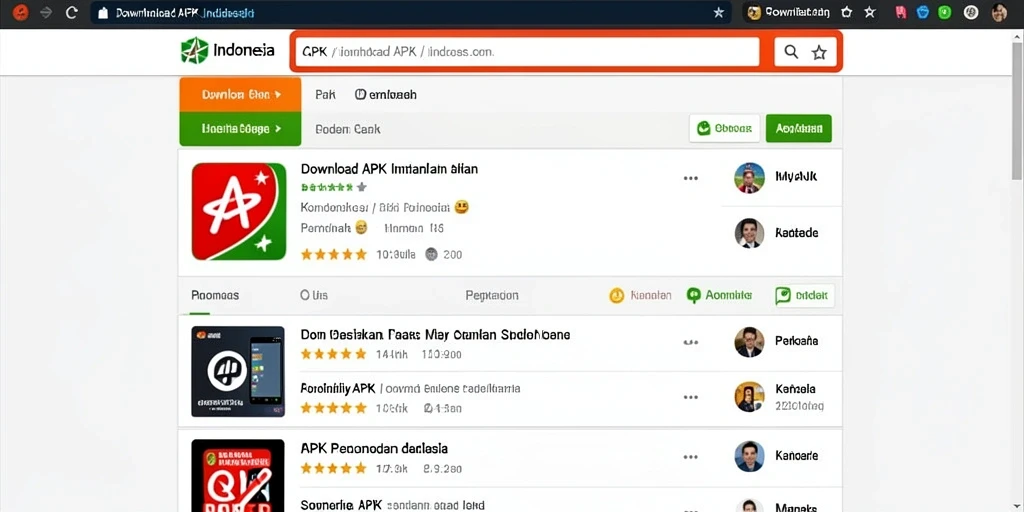Open options dots for APK Peconodan row
Screen dimensions: 1024x512
690,457
